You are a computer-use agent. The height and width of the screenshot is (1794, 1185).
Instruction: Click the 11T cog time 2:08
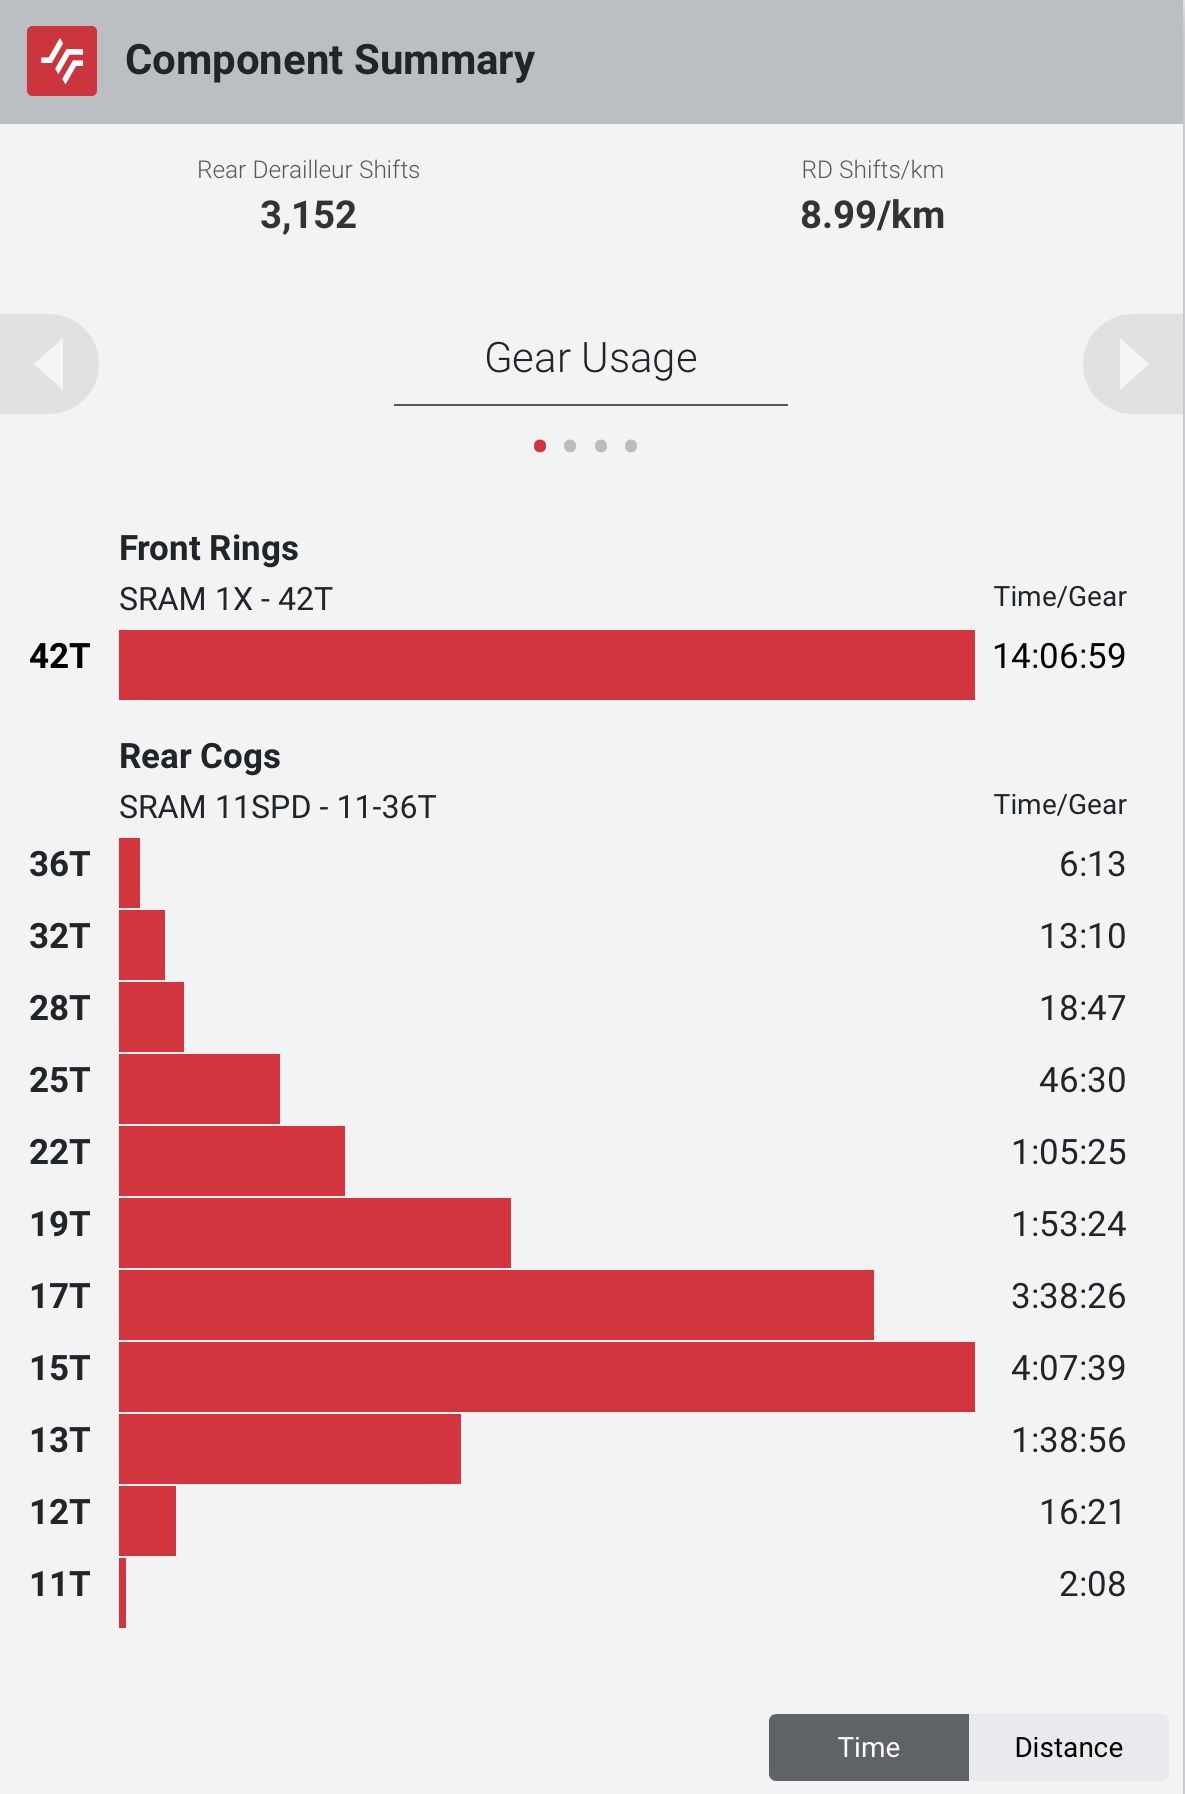coord(1092,1584)
